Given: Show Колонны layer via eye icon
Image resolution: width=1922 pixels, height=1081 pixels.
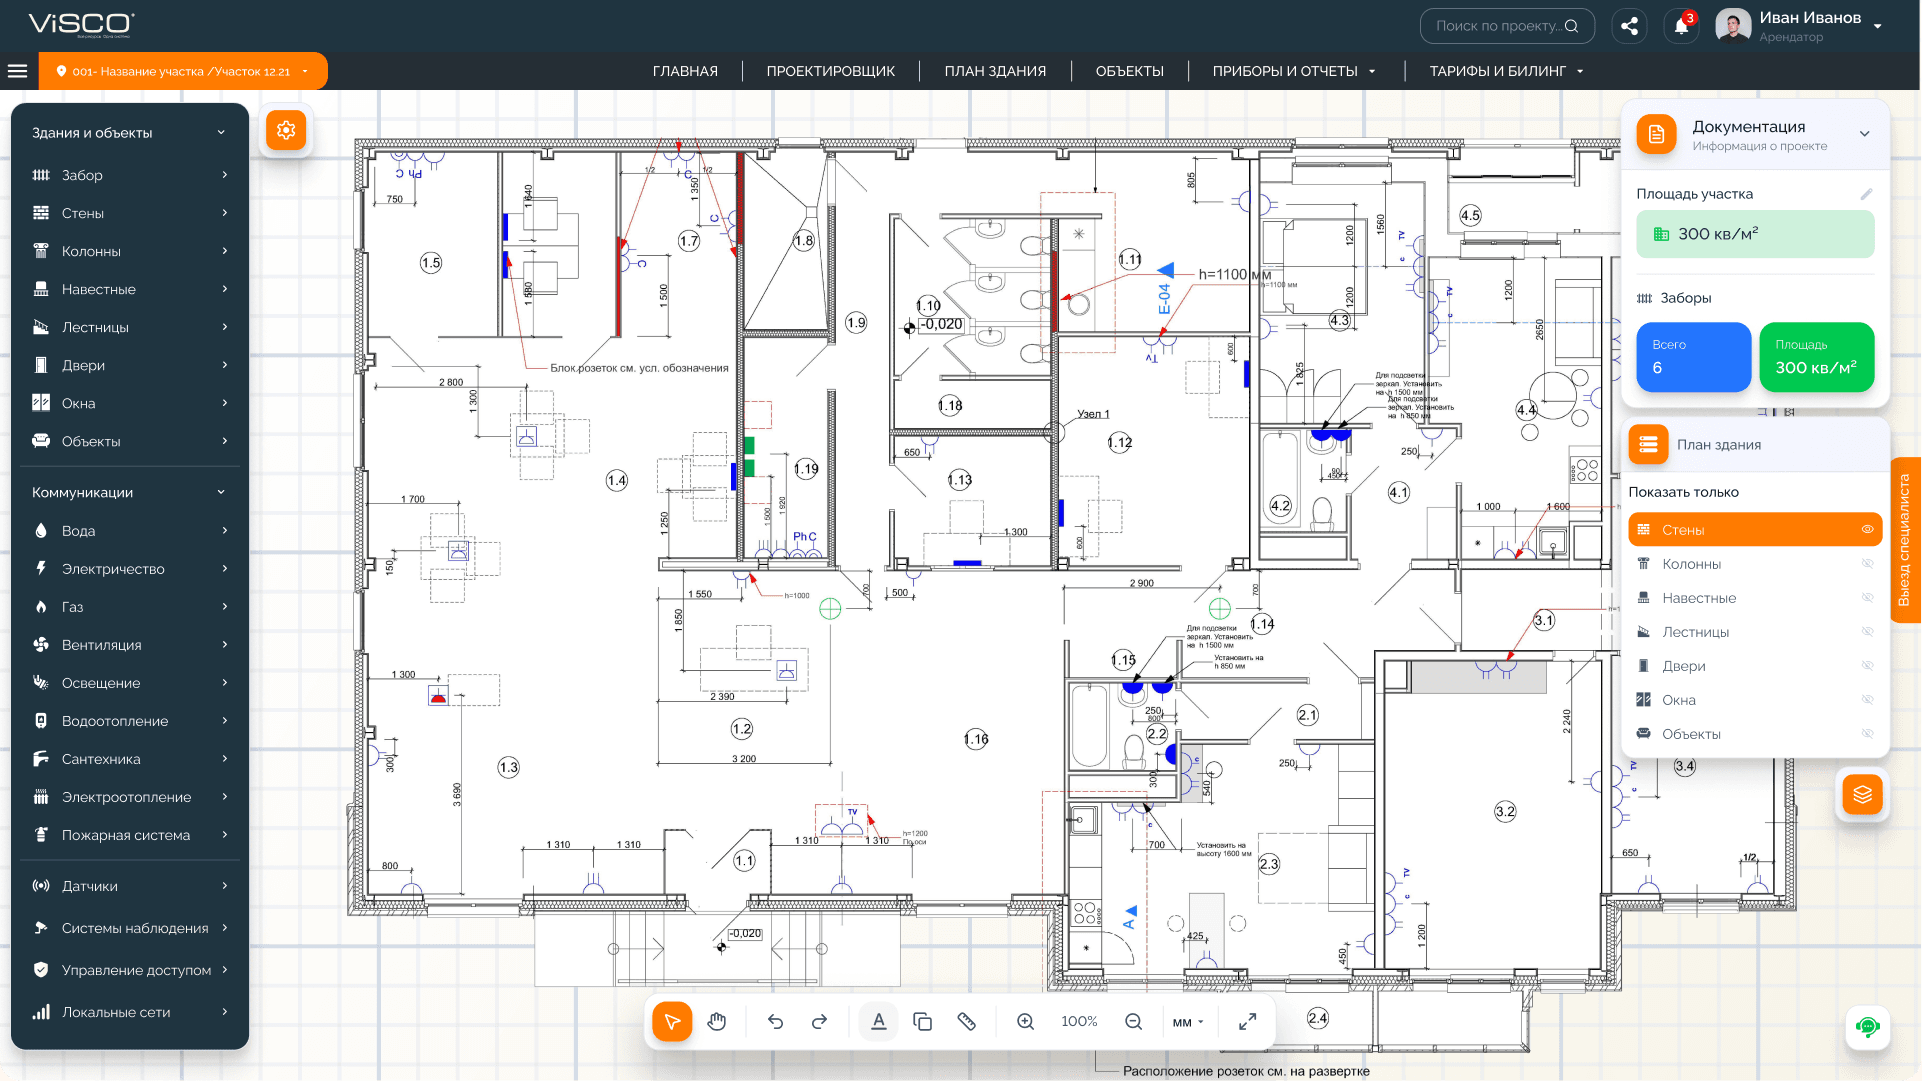Looking at the screenshot, I should 1867,564.
